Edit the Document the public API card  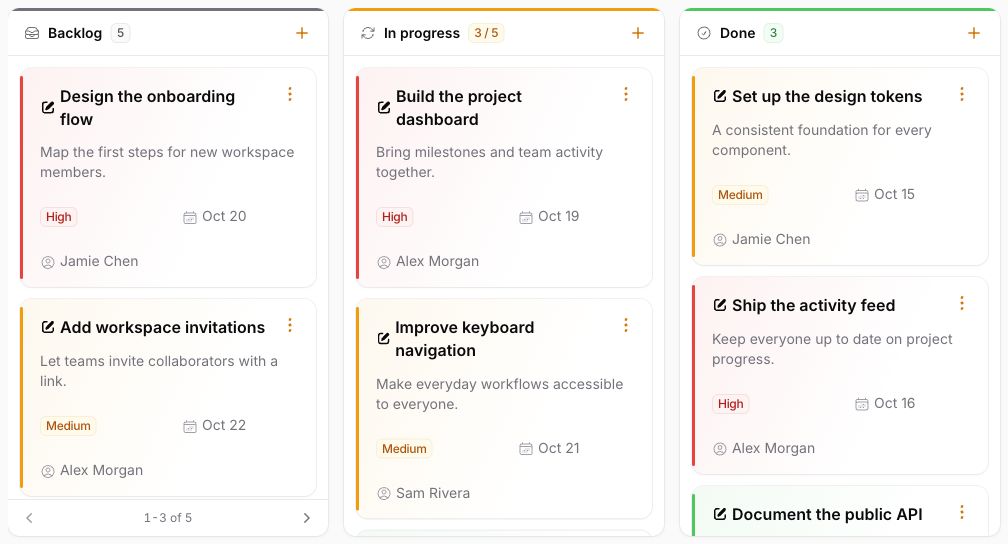pos(720,514)
